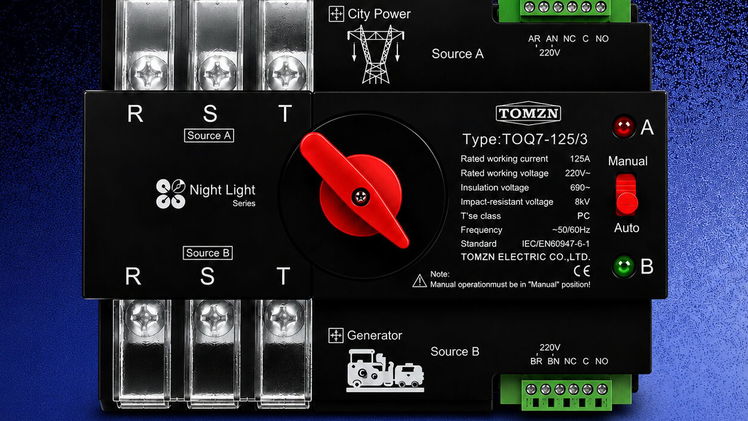748x421 pixels.
Task: Click the center screw on red handle
Action: 360,196
